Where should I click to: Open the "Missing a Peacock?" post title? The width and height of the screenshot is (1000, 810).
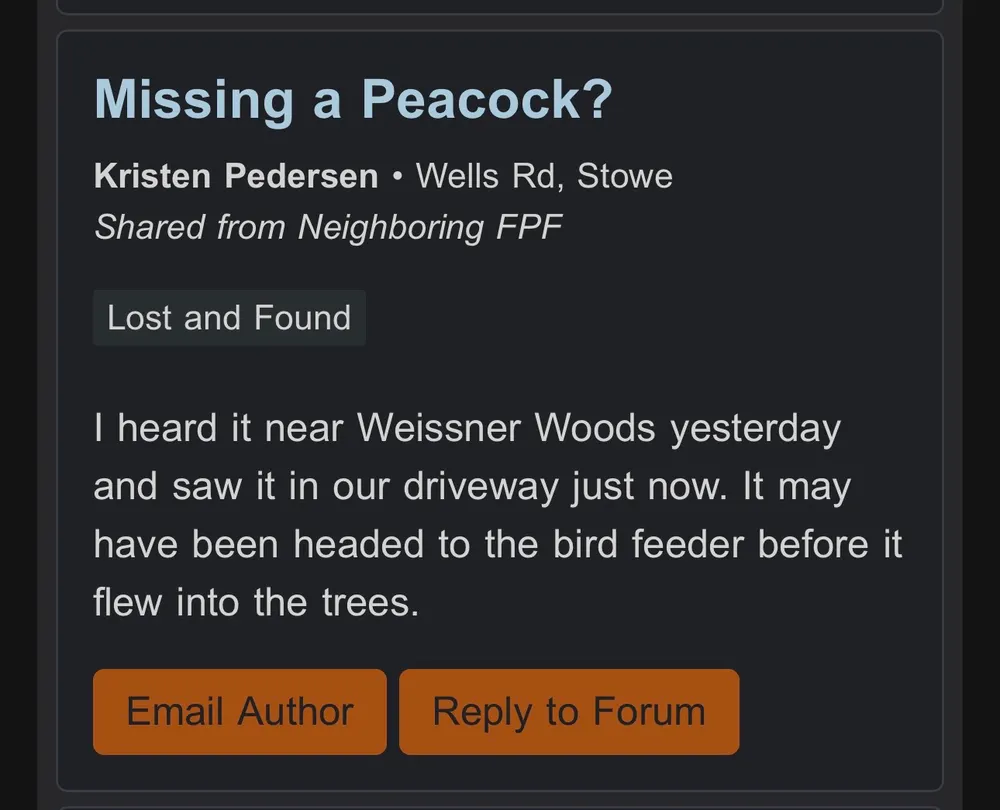tap(352, 99)
